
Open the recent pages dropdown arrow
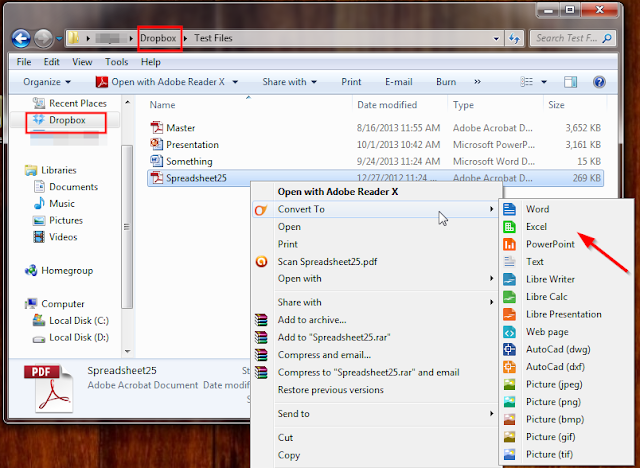[x=59, y=39]
